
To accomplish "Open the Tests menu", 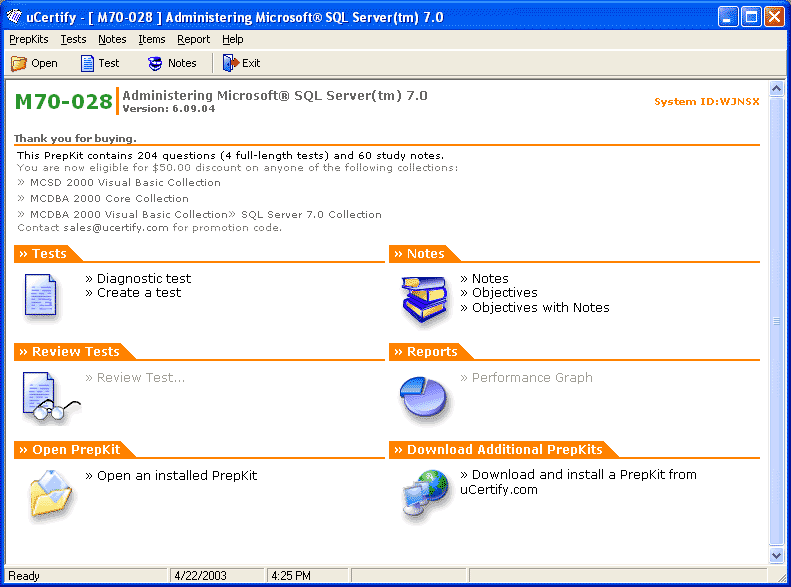I will tap(73, 39).
